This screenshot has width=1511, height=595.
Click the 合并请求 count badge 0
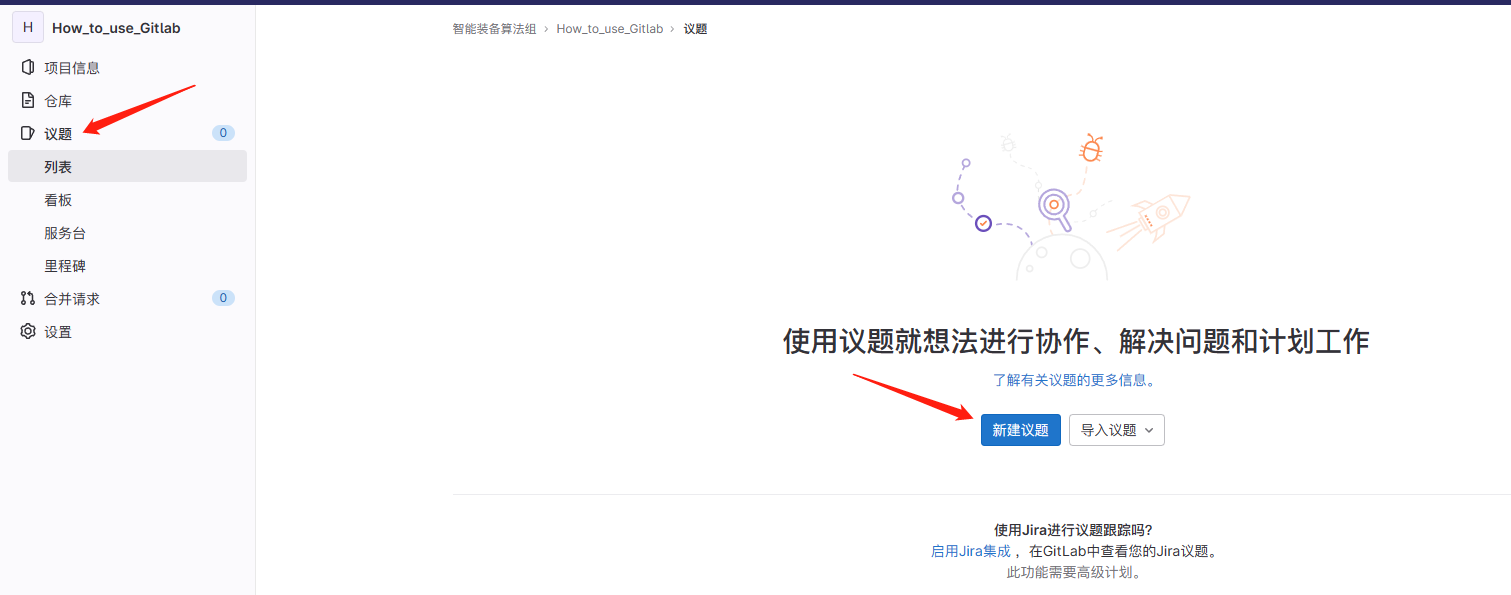tap(223, 298)
